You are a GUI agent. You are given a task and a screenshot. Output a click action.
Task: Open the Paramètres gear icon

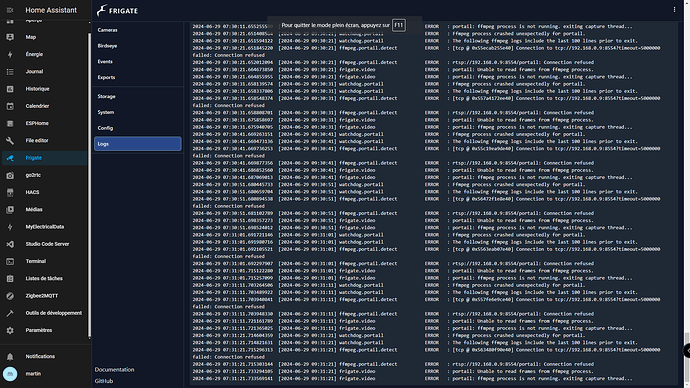(10, 330)
